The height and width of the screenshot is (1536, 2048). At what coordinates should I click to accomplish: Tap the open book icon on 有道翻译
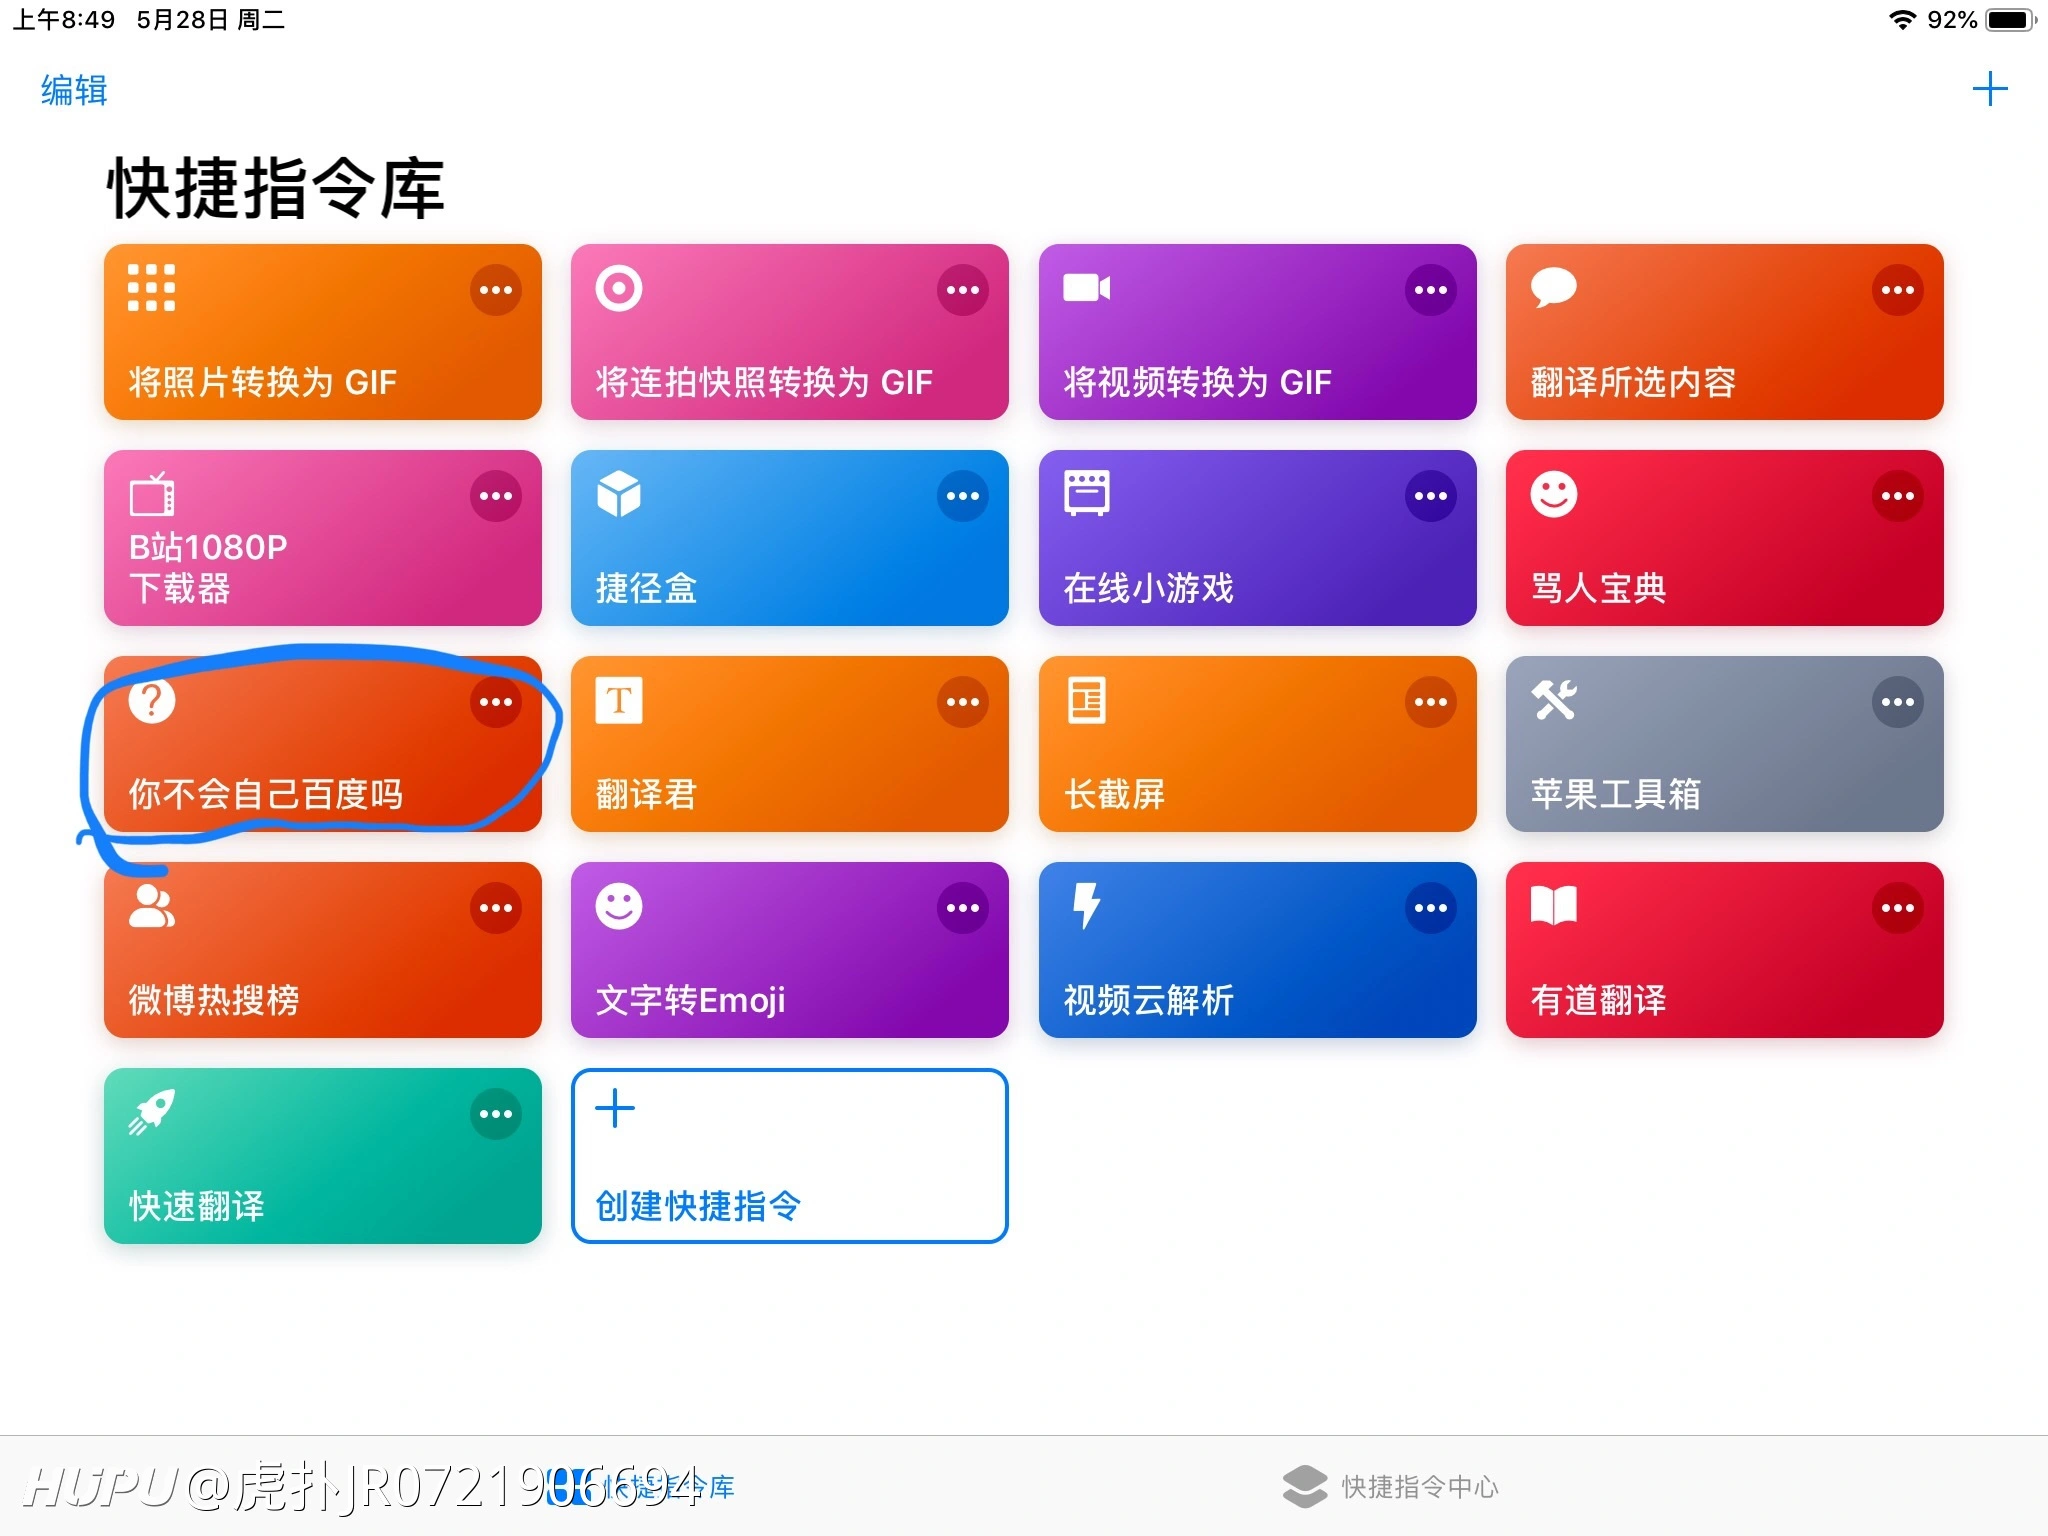click(x=1554, y=906)
